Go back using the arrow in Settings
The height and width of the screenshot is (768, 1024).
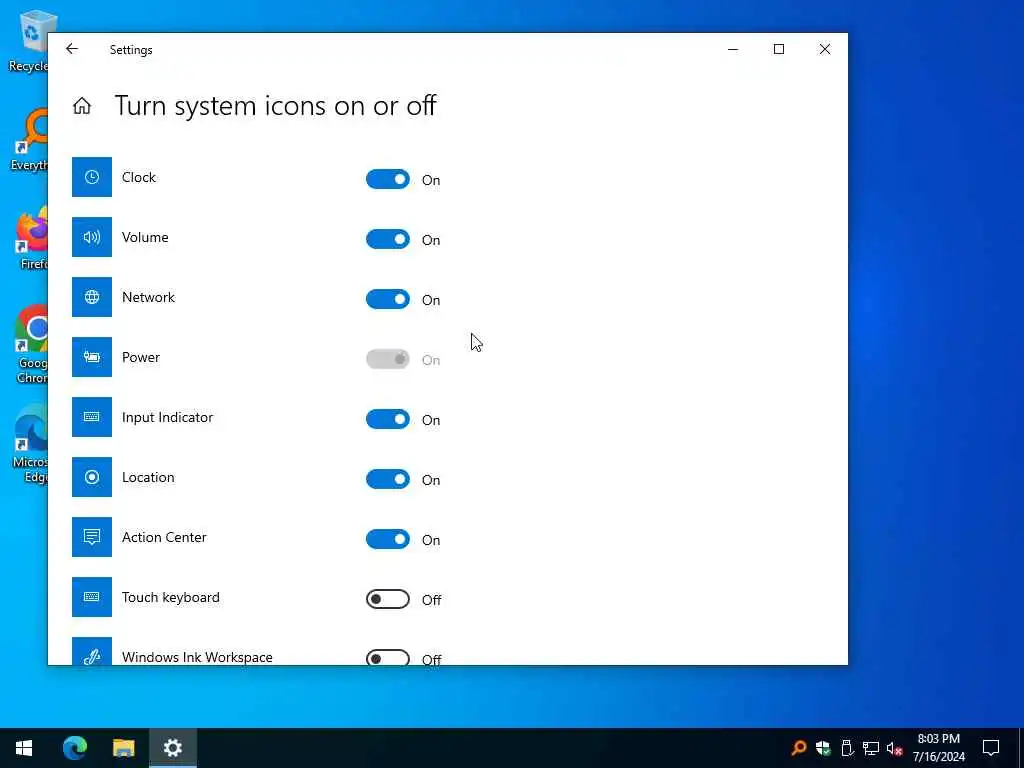[x=72, y=49]
